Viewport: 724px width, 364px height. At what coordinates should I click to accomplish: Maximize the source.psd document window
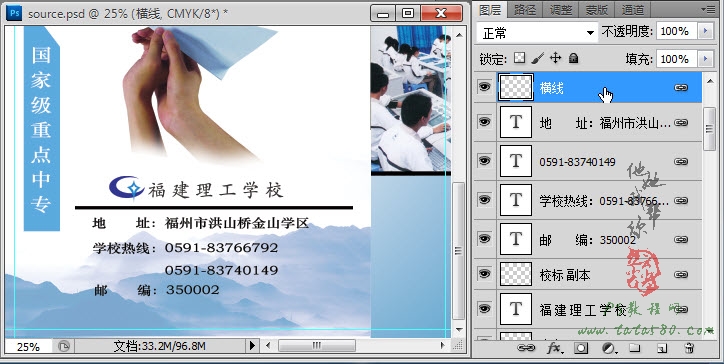click(x=408, y=13)
